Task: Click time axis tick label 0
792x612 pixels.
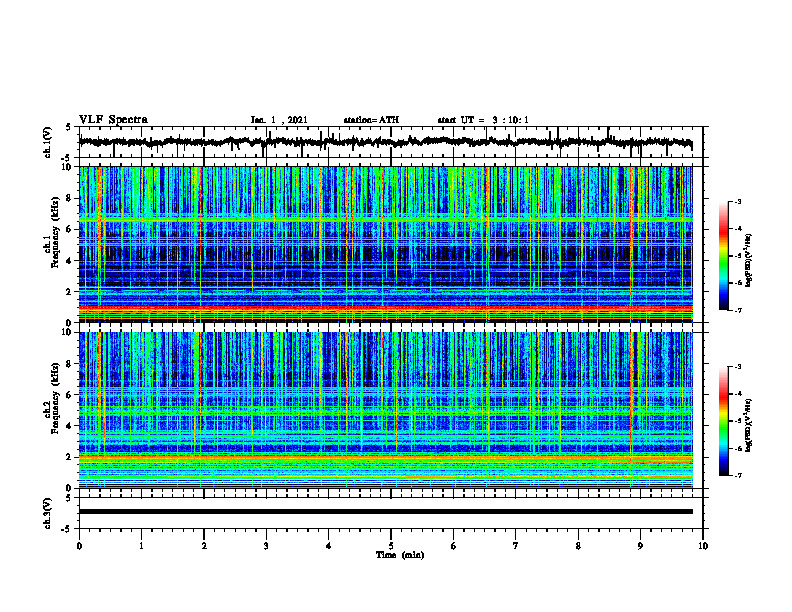Action: [x=79, y=546]
